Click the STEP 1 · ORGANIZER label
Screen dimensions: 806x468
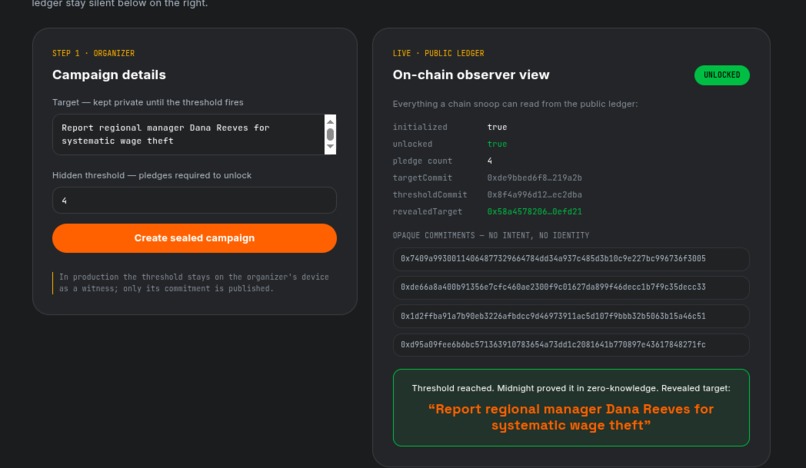click(94, 53)
